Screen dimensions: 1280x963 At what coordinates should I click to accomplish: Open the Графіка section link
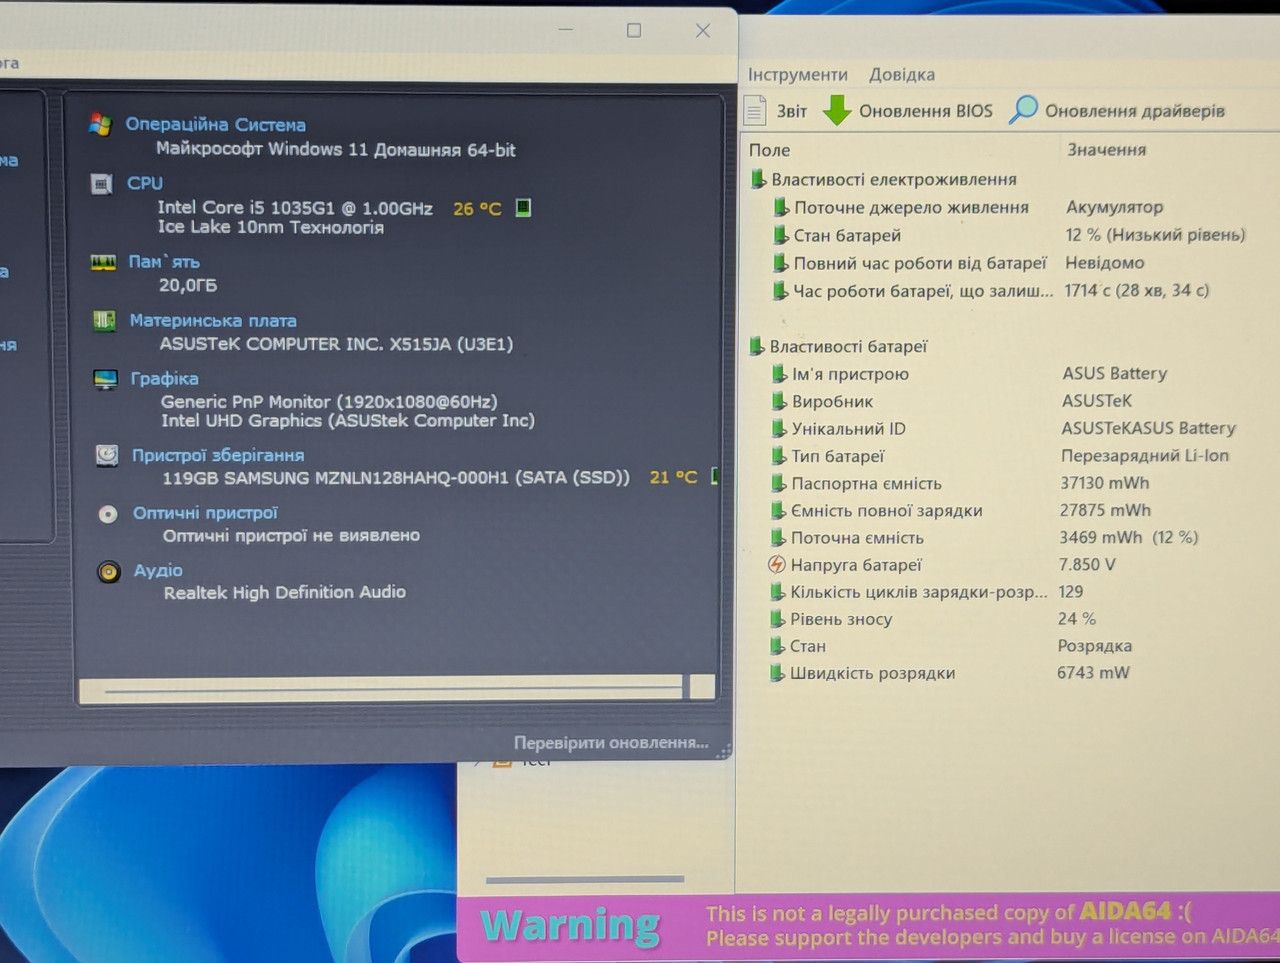click(164, 379)
